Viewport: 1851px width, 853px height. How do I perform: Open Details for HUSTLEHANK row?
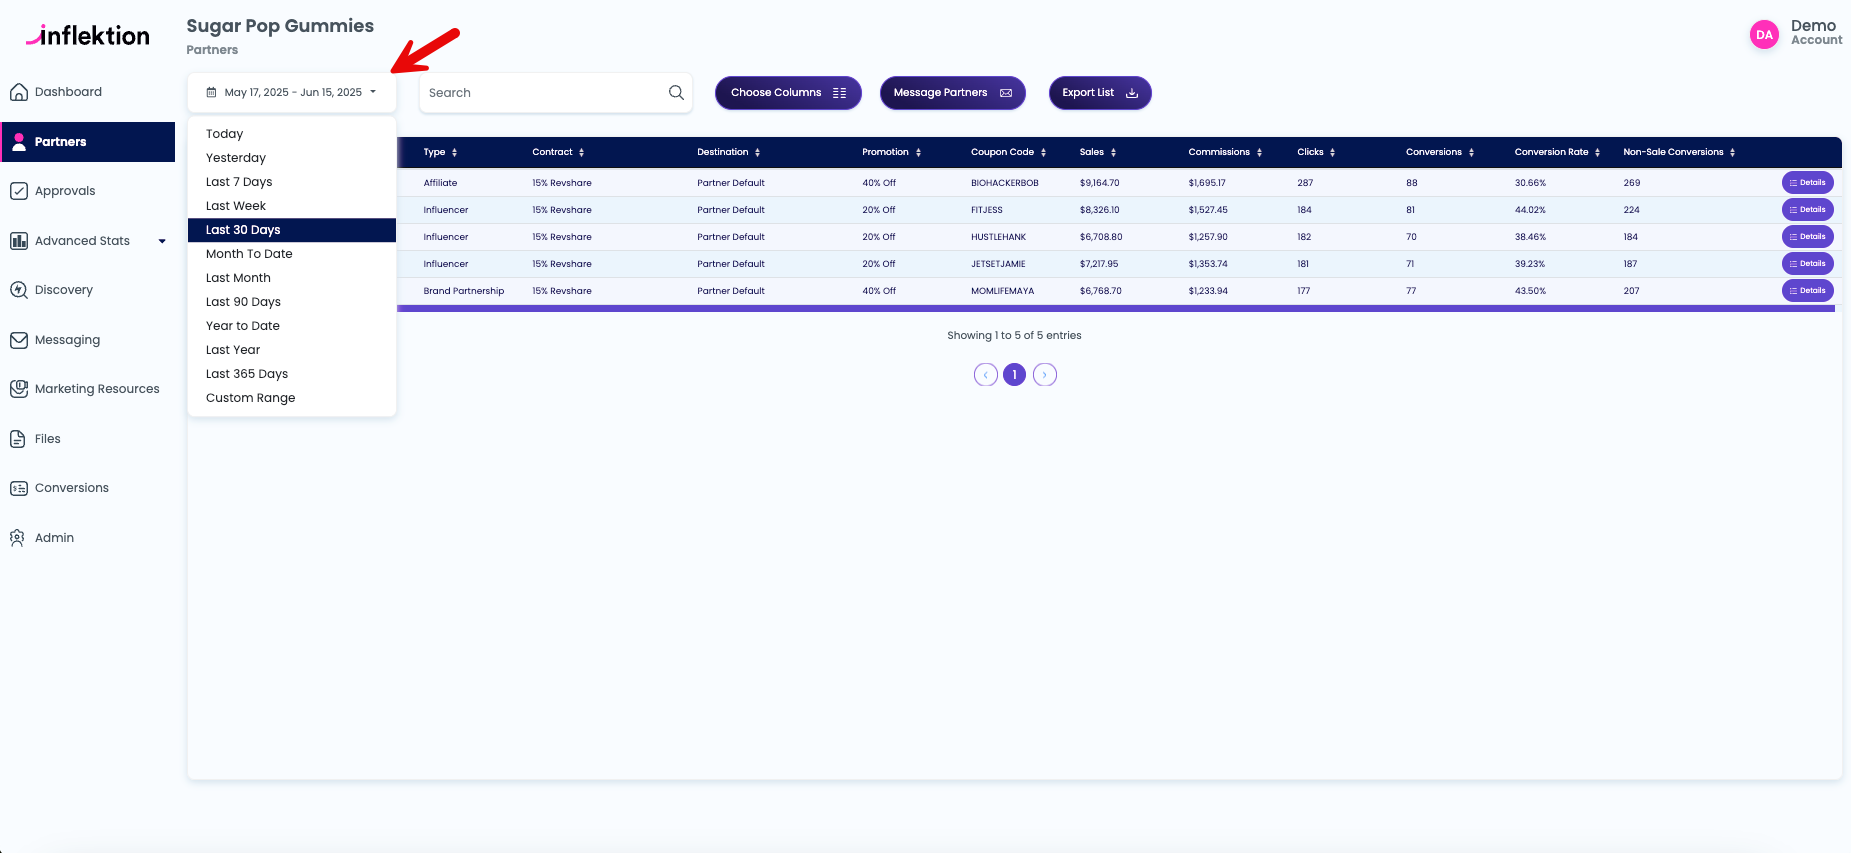tap(1807, 237)
